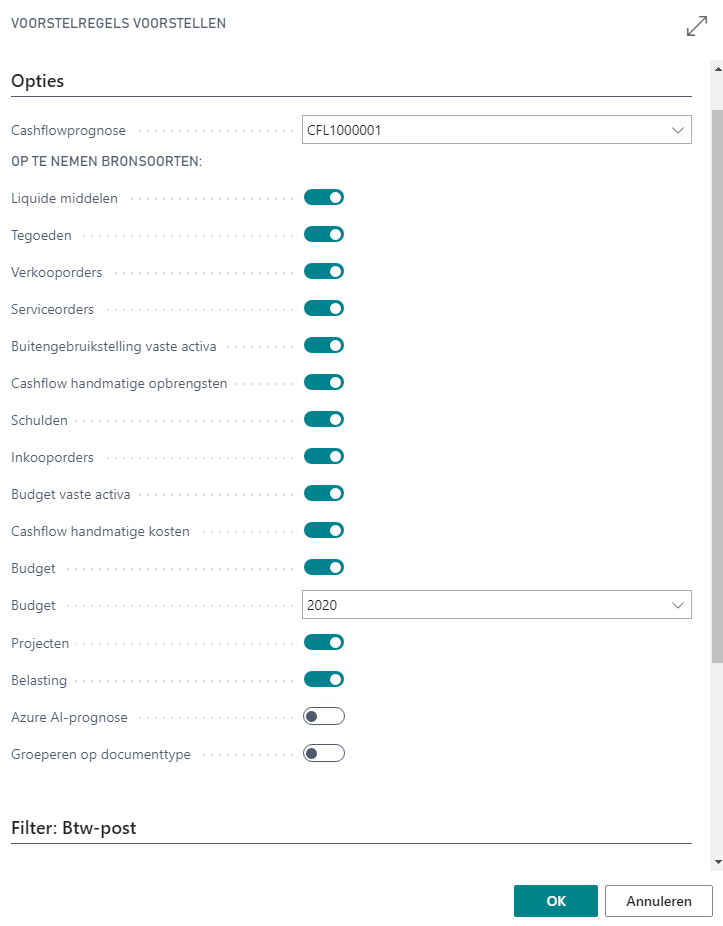Disable Budget vaste activa
Screen dimensions: 723x926
click(323, 493)
